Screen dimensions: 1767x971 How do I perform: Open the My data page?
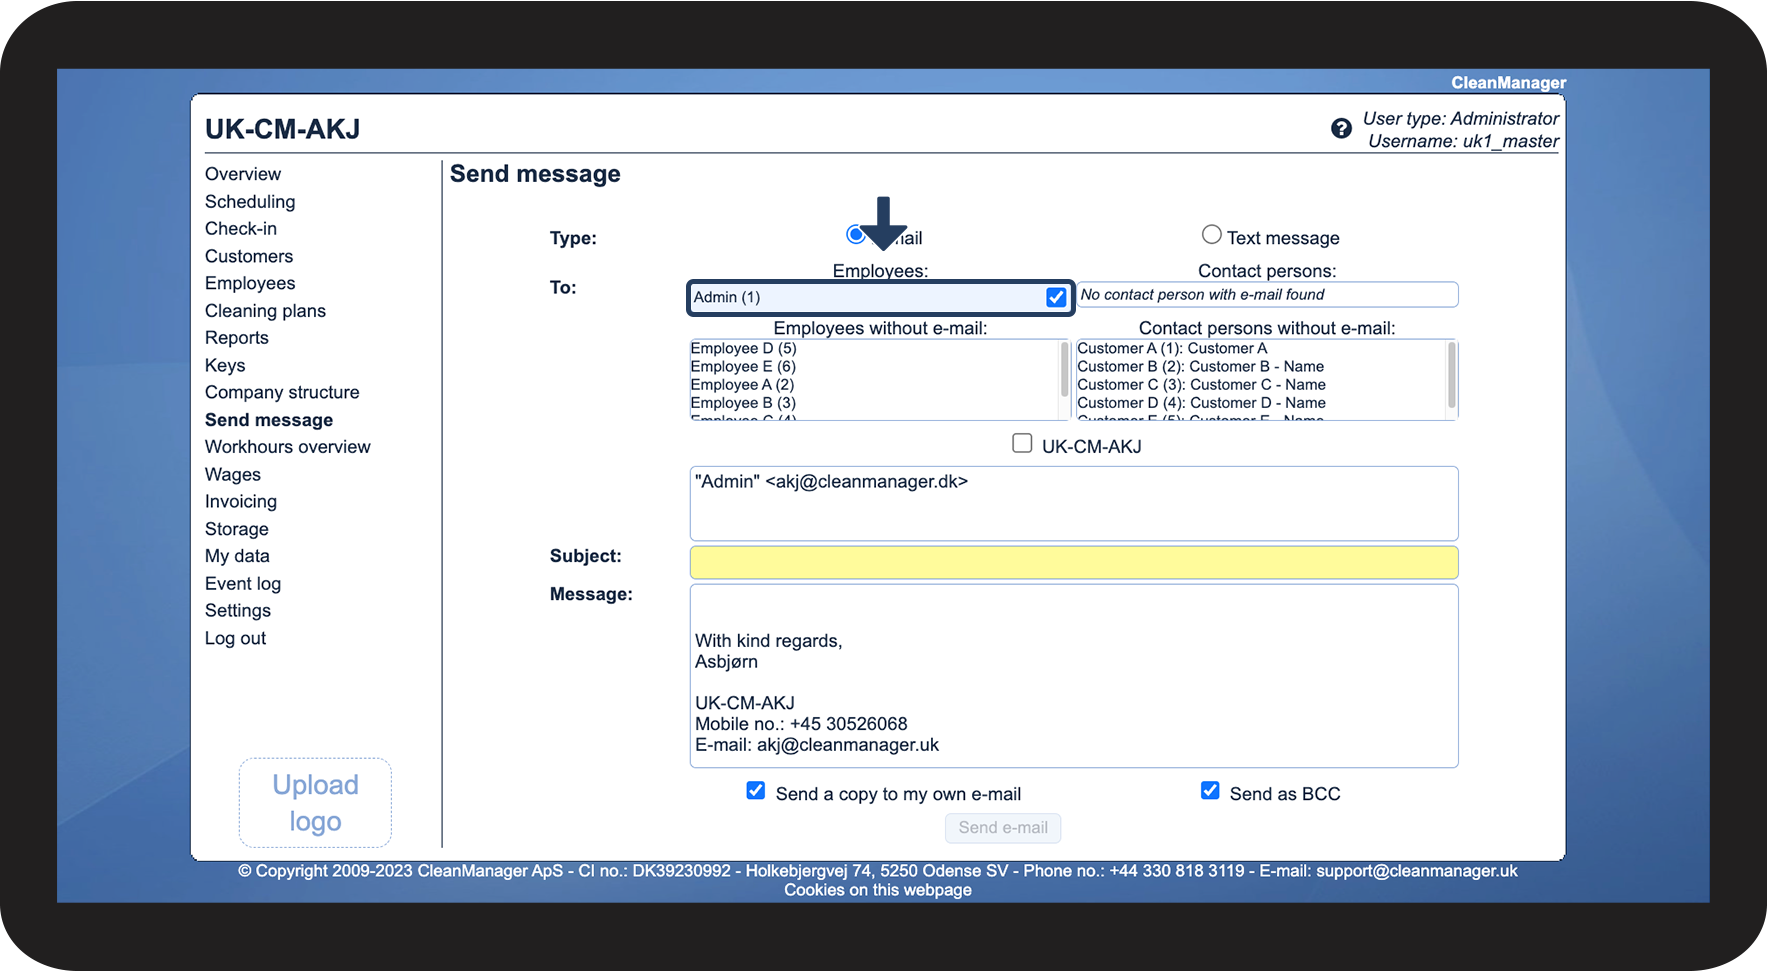click(237, 556)
